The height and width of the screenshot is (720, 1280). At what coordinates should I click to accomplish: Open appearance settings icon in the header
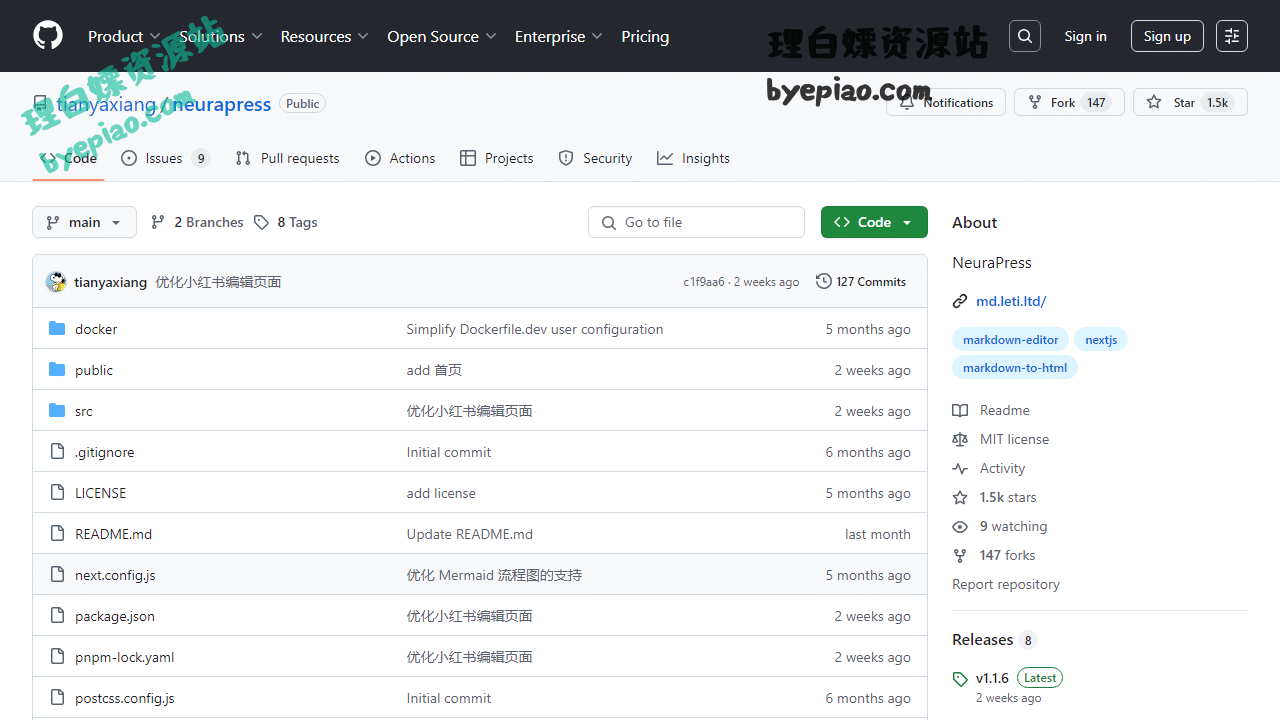click(x=1232, y=36)
